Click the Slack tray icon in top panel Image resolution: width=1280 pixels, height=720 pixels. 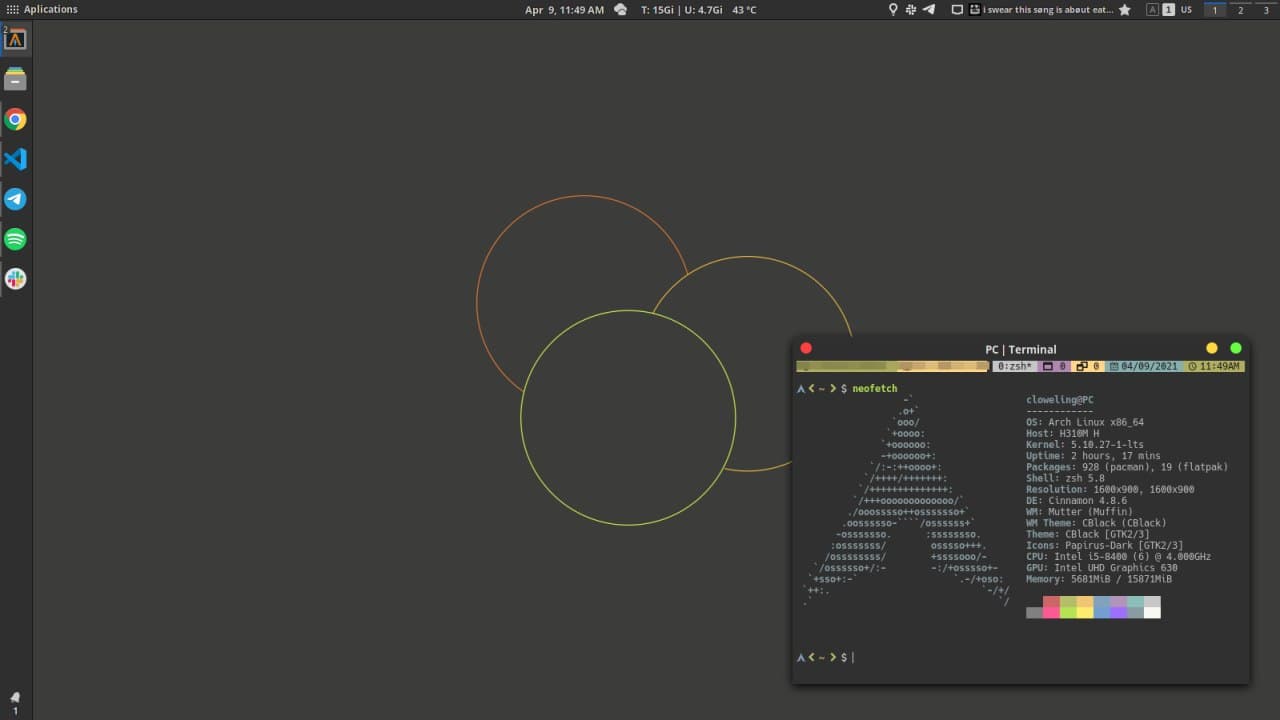tap(911, 9)
